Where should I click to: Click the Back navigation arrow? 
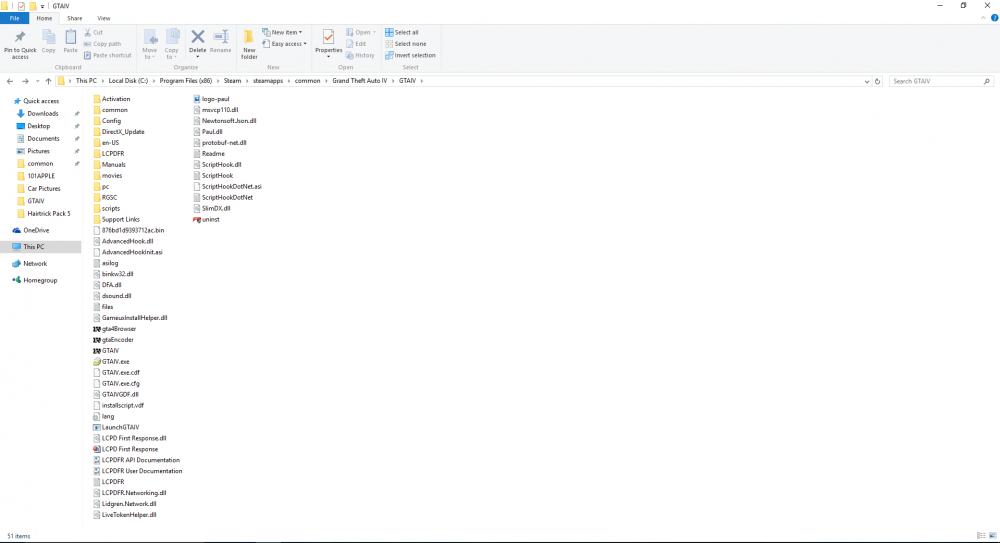click(x=10, y=81)
